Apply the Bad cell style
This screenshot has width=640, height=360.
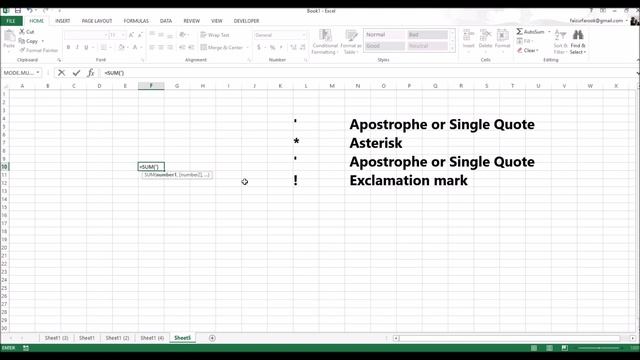coord(427,35)
